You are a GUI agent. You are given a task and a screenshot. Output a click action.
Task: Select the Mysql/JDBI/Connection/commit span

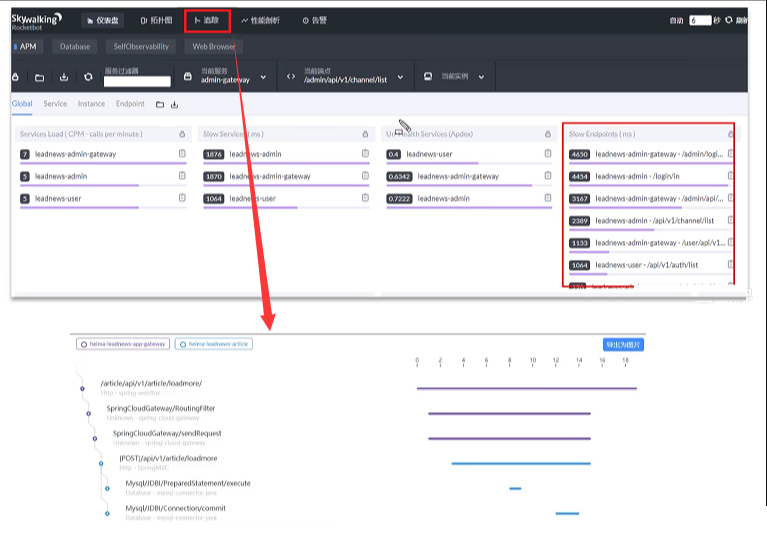click(176, 508)
